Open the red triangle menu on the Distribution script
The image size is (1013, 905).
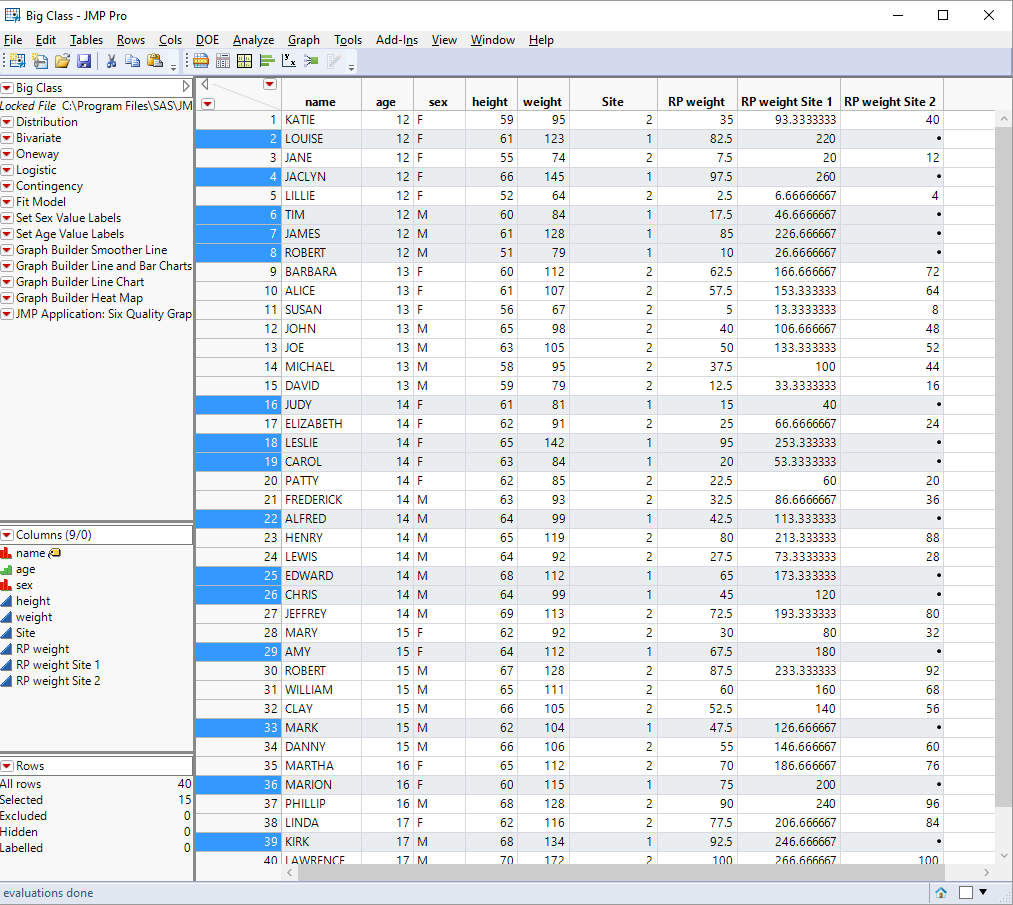(x=9, y=121)
